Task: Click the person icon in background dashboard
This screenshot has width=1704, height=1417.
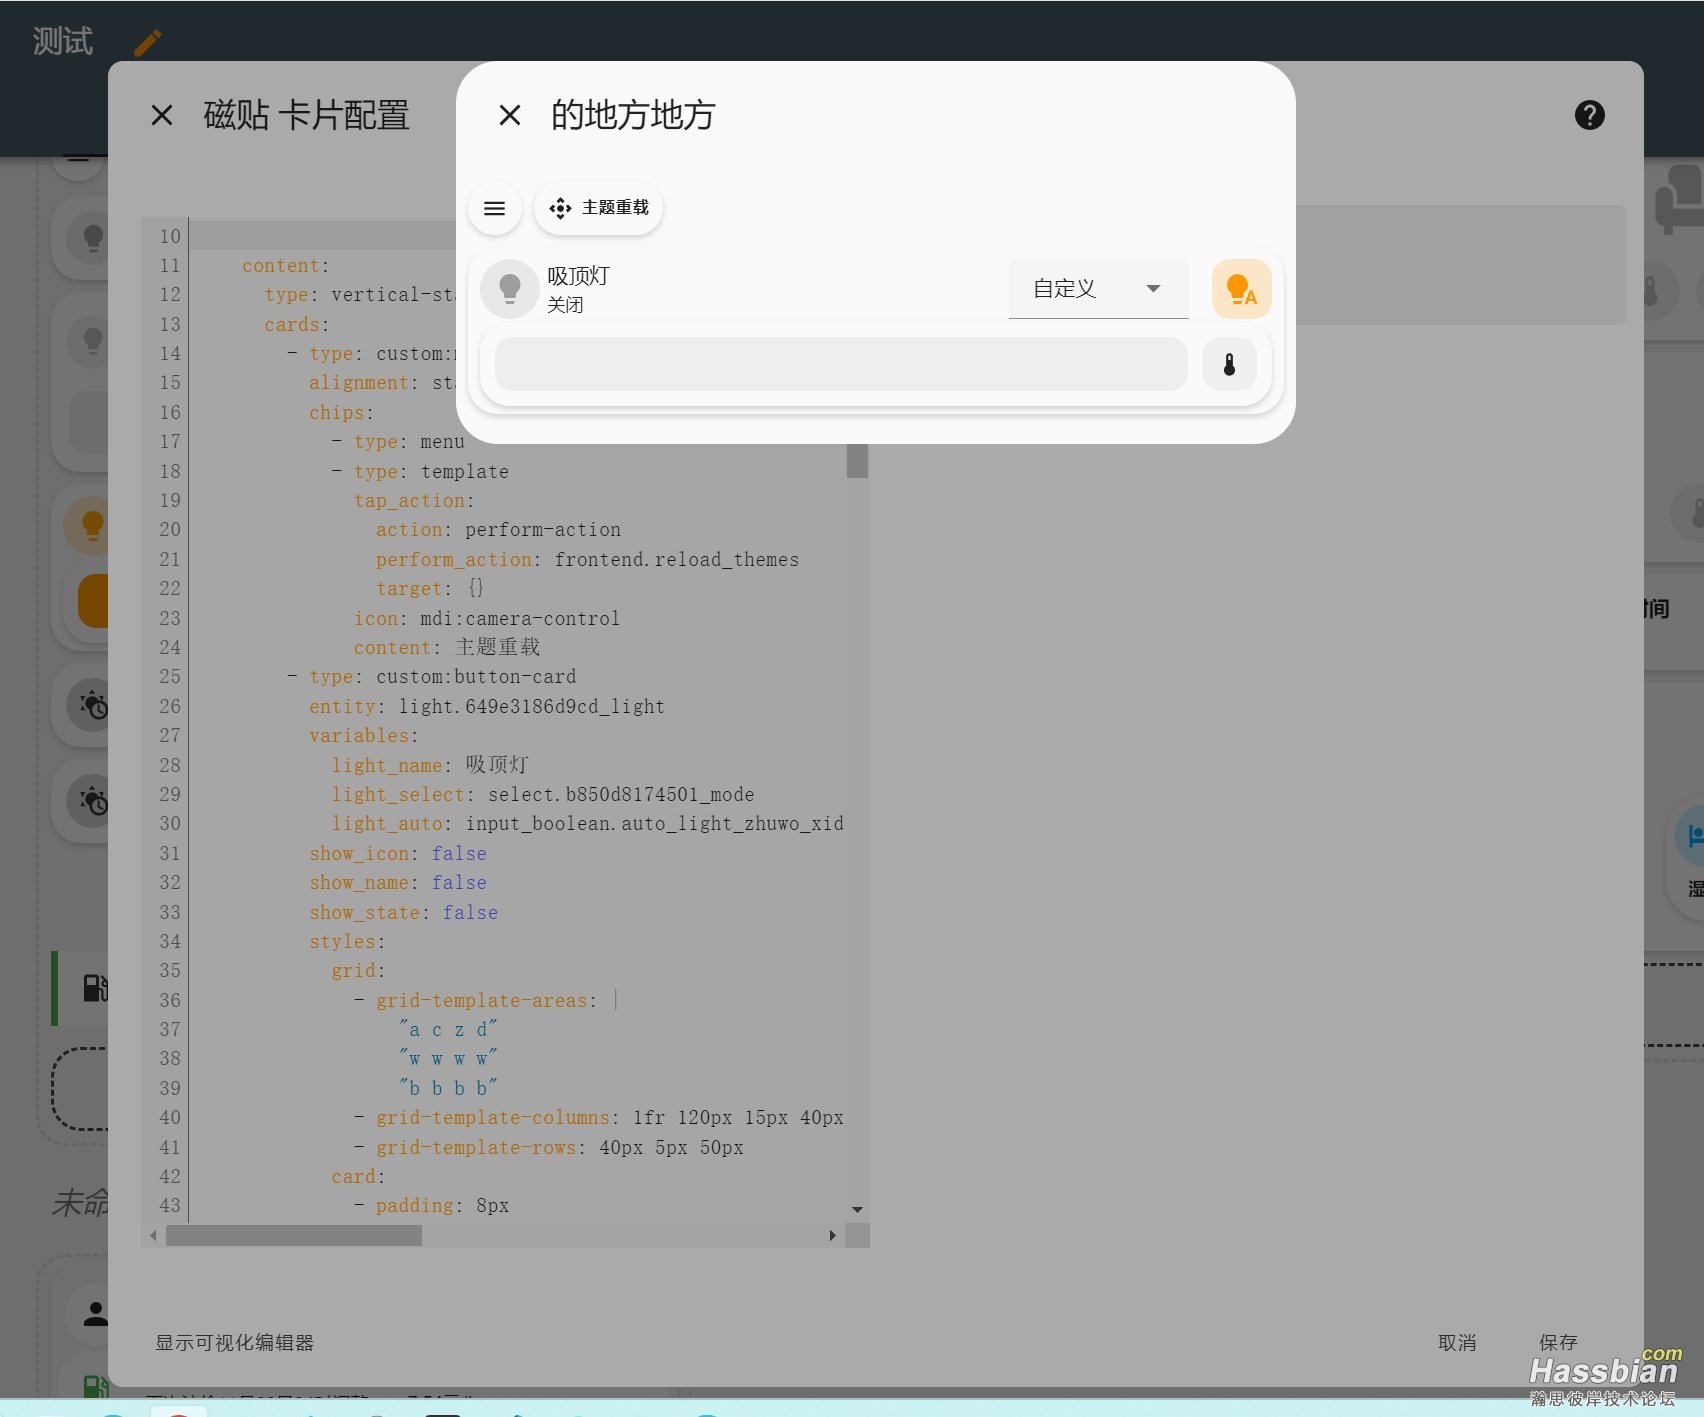Action: (x=95, y=1313)
